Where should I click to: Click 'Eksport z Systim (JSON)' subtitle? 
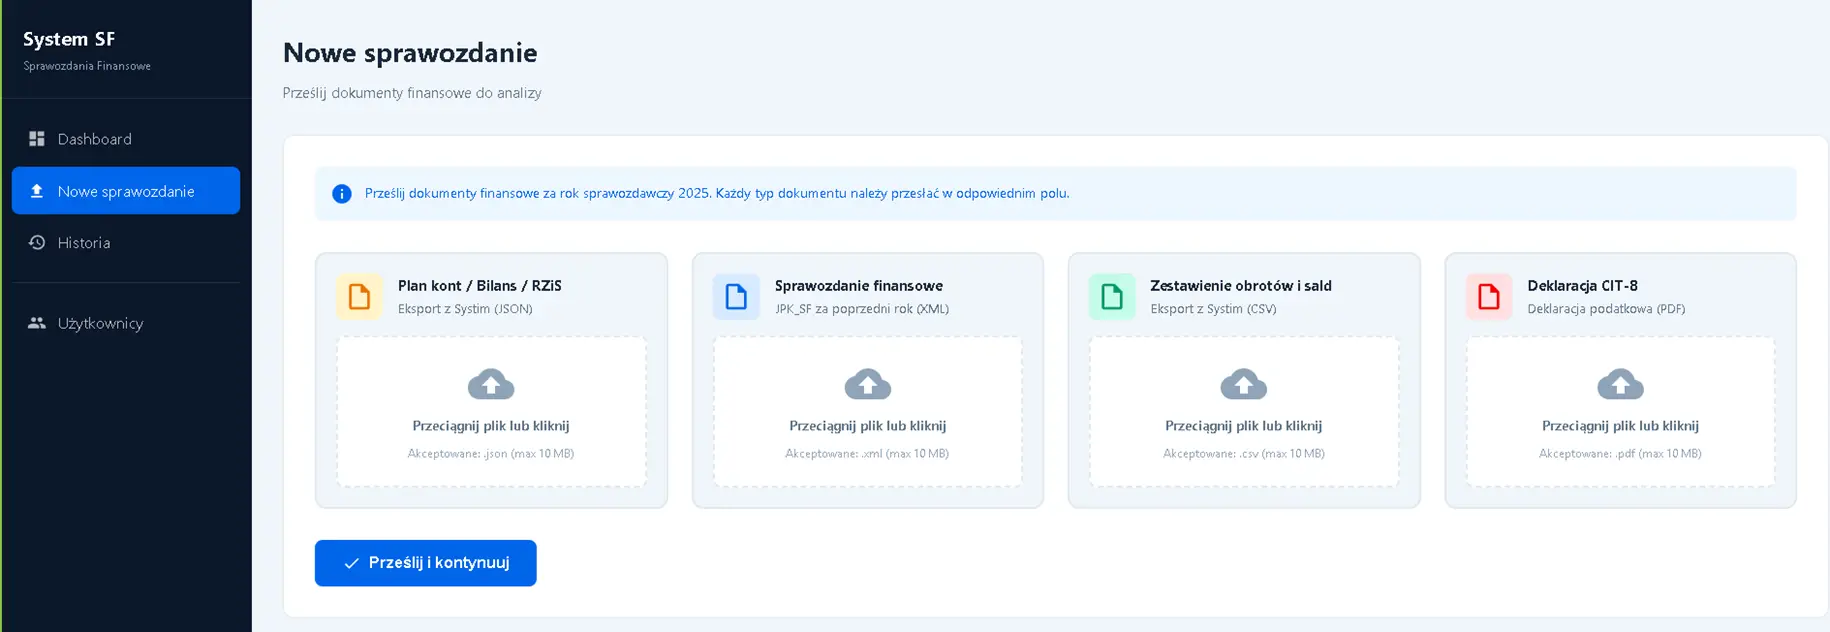coord(465,309)
